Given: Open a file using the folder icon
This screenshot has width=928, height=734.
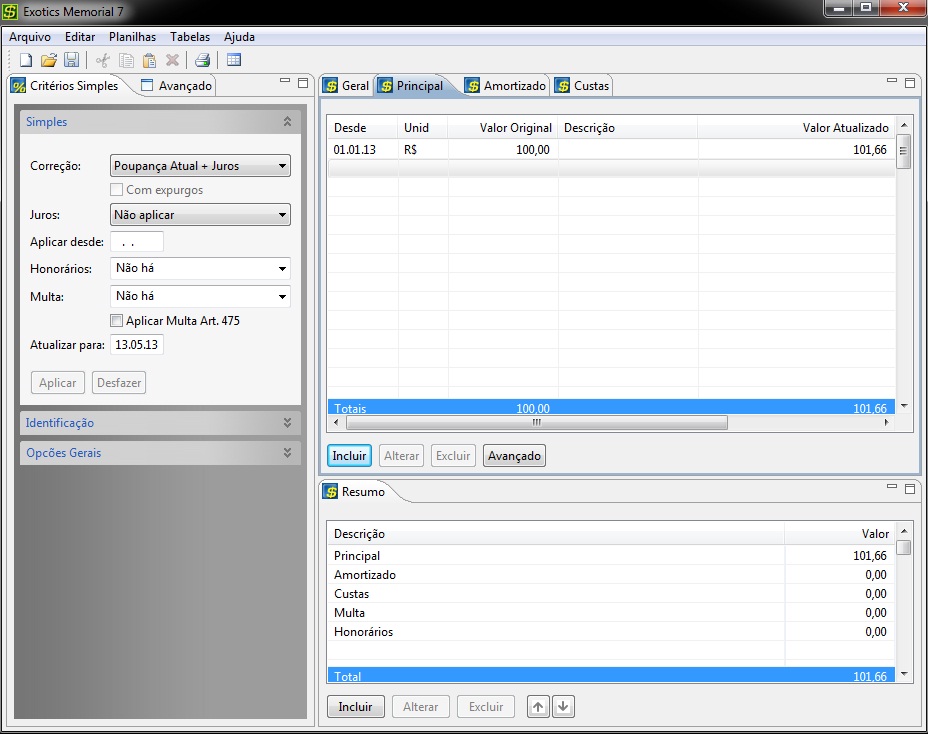Looking at the screenshot, I should (49, 60).
